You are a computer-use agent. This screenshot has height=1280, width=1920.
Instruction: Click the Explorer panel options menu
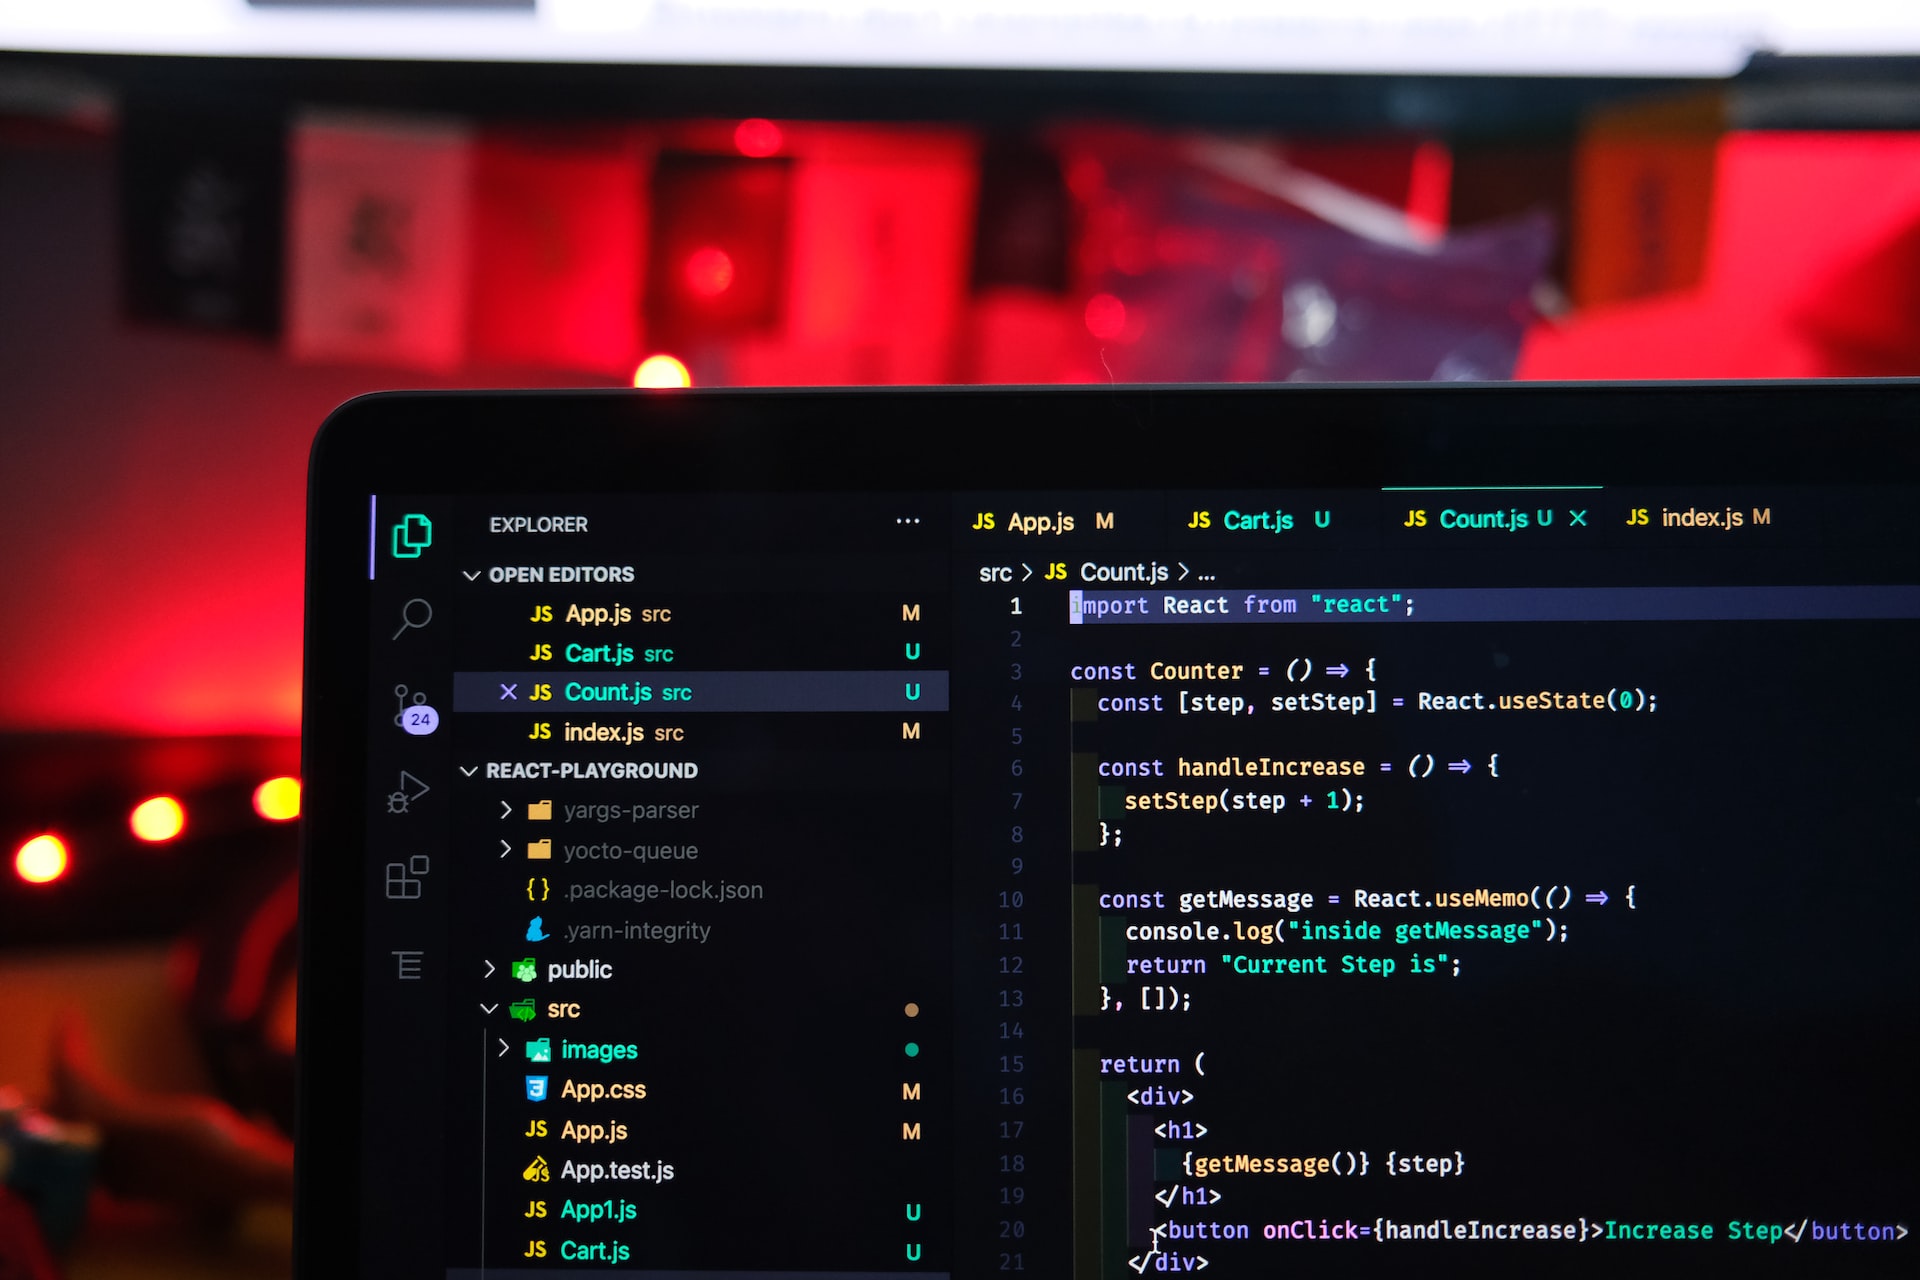point(909,524)
